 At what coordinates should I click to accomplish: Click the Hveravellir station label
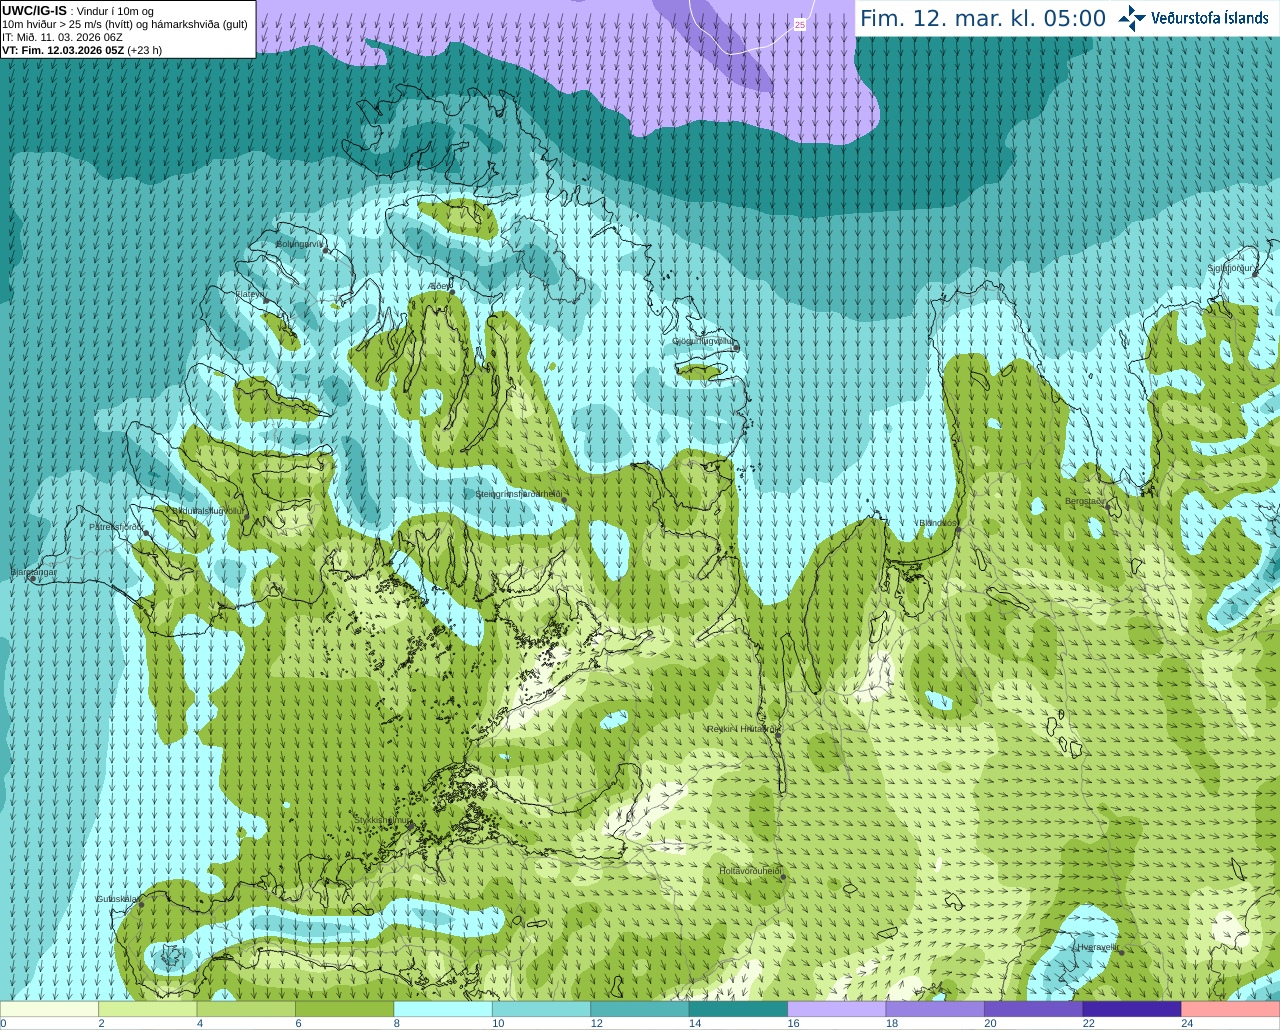point(1097,947)
